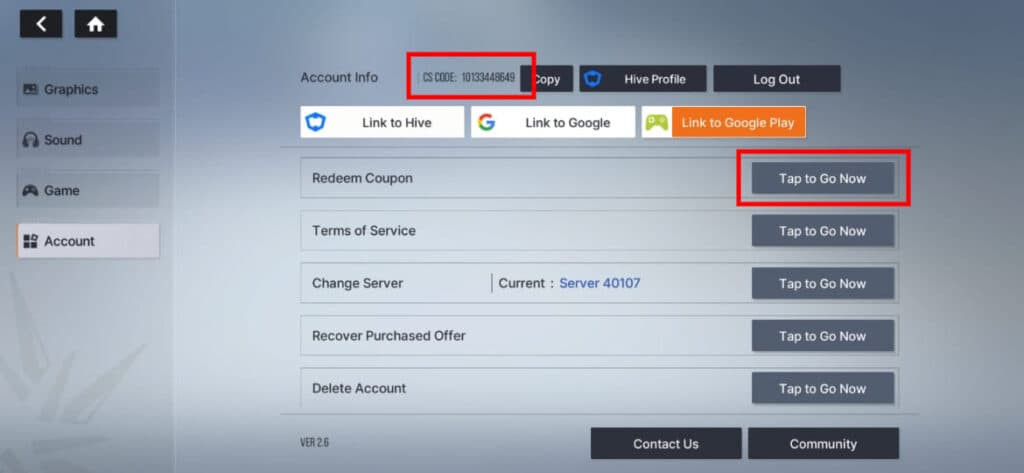Click the Server 40107 link text

tap(600, 284)
